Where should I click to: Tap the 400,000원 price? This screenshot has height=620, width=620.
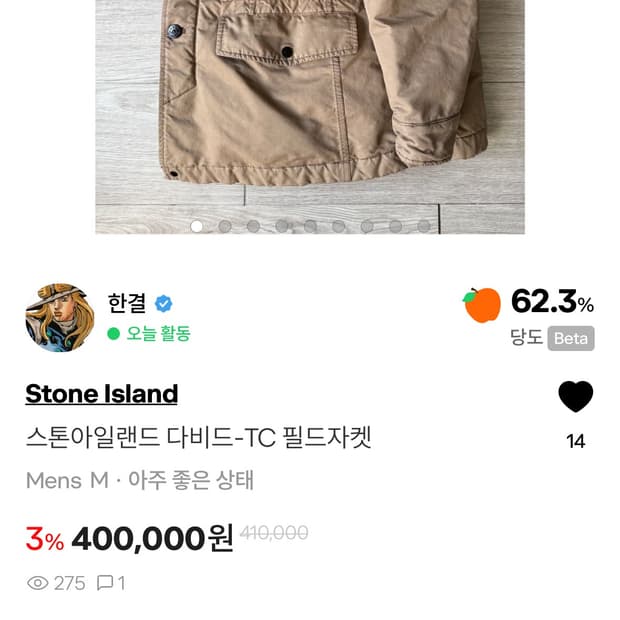click(153, 539)
